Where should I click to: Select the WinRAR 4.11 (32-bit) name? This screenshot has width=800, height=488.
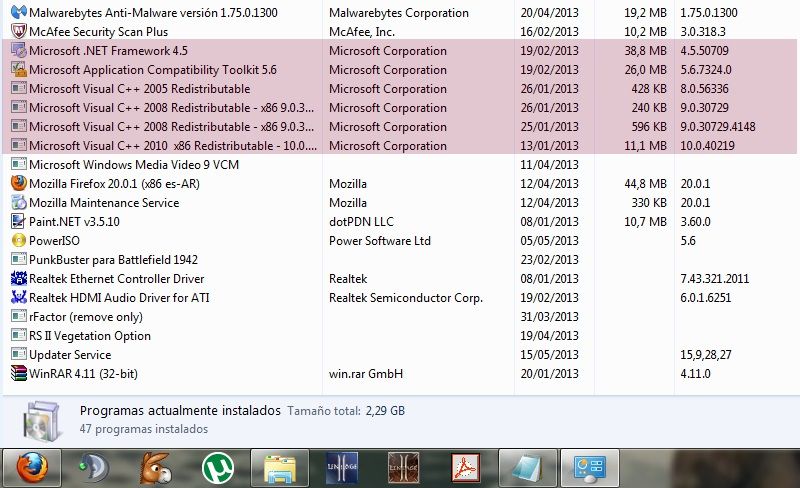pos(83,374)
